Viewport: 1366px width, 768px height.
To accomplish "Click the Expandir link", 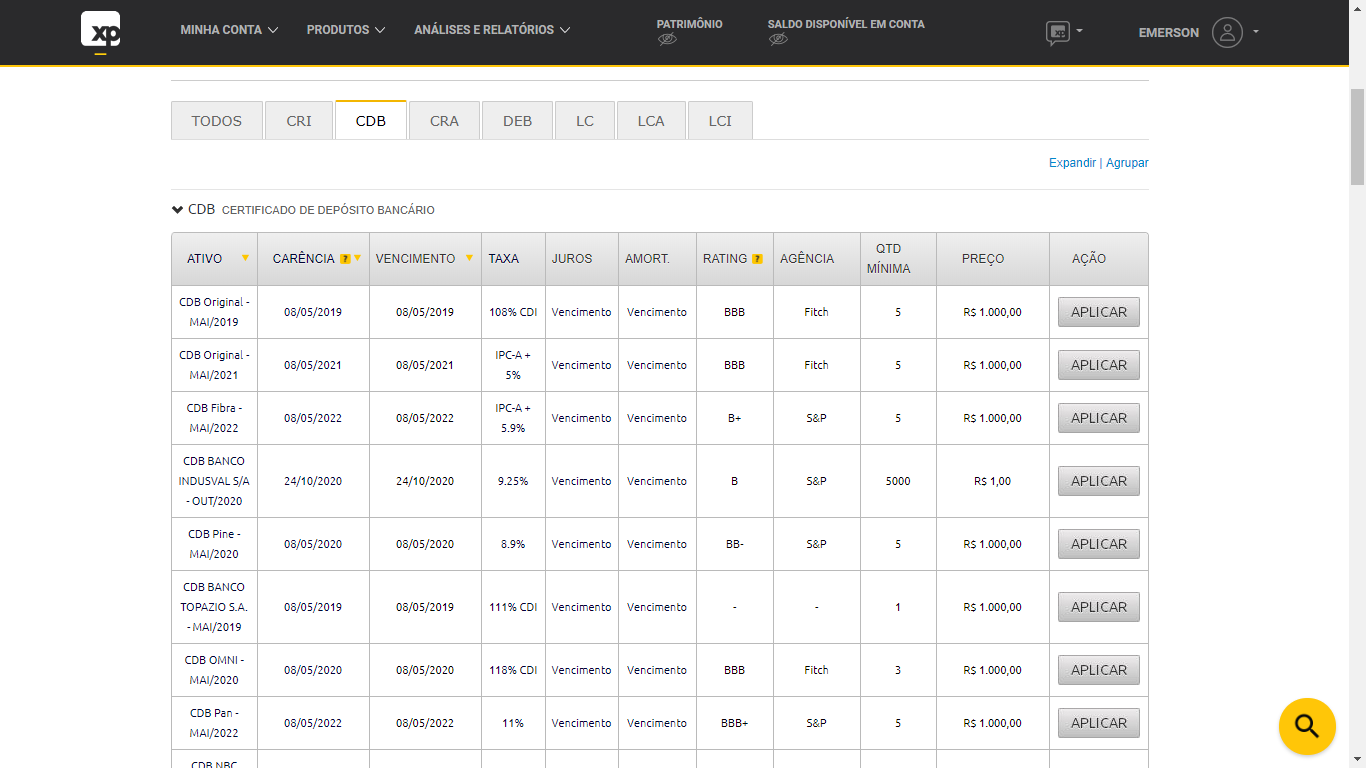I will click(1072, 163).
